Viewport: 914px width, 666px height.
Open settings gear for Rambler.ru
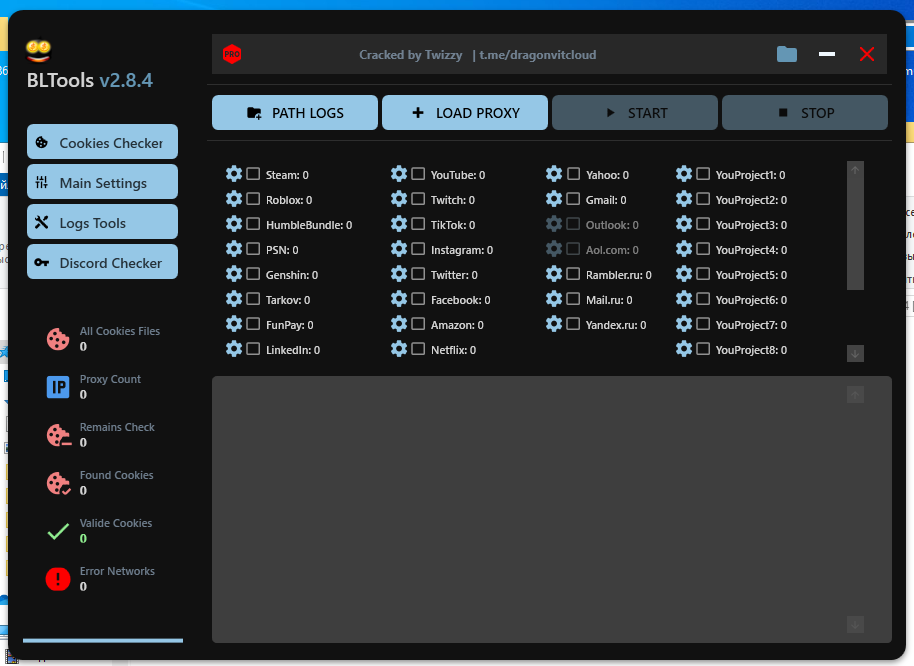[554, 274]
